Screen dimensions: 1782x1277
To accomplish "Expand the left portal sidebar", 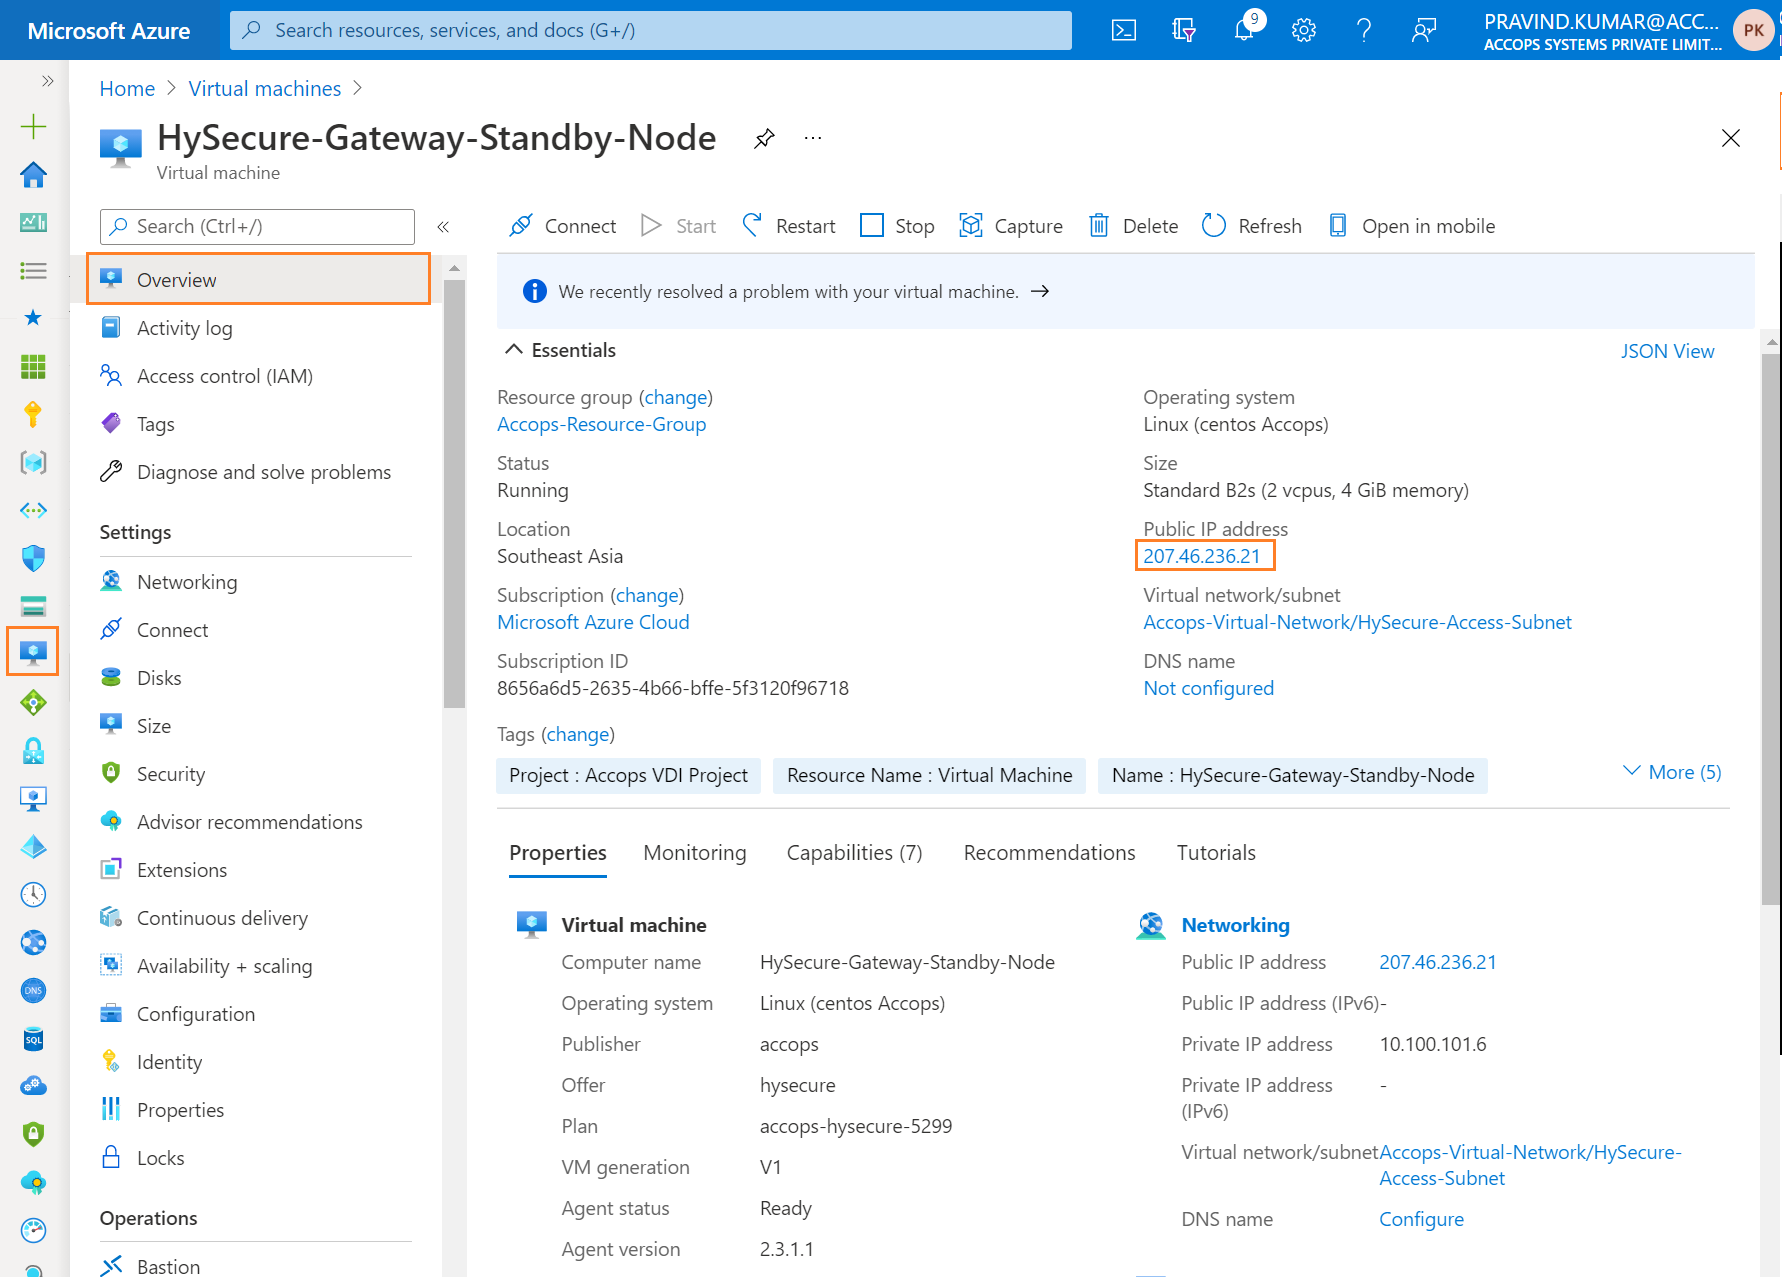I will [47, 81].
